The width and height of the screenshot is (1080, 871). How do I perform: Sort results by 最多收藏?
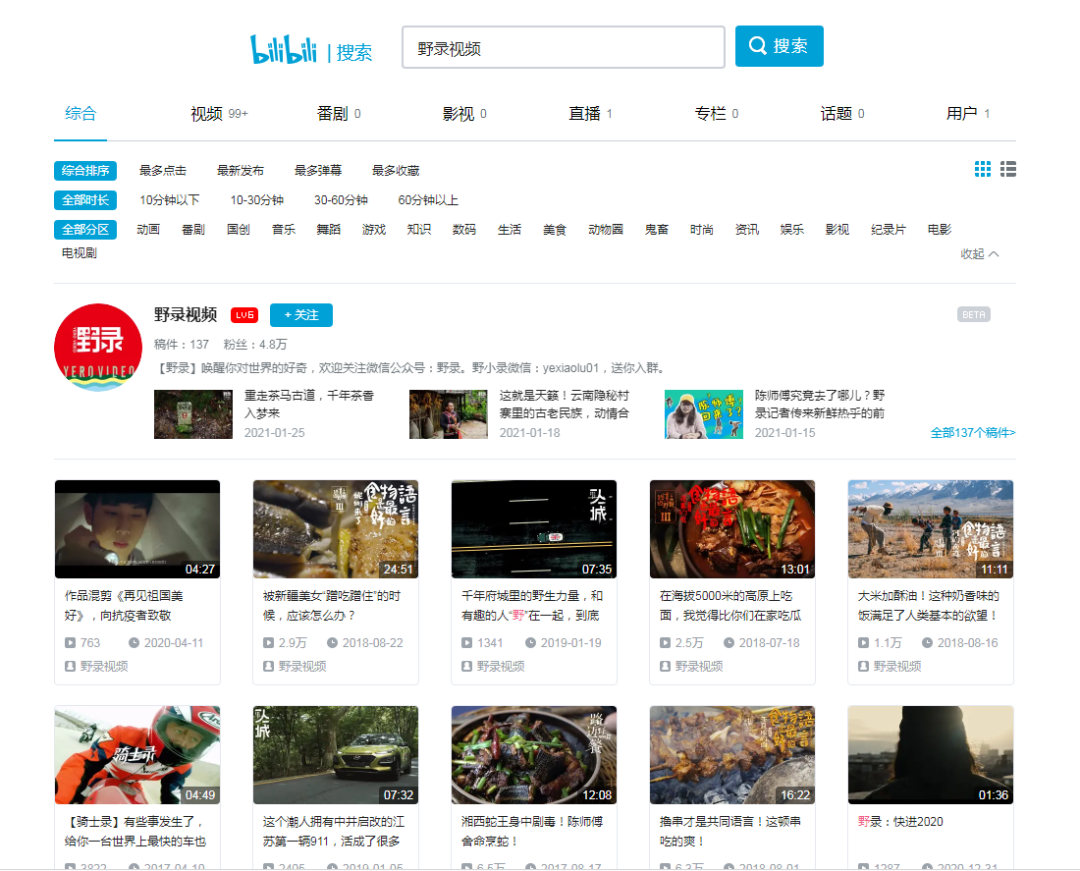[x=395, y=170]
